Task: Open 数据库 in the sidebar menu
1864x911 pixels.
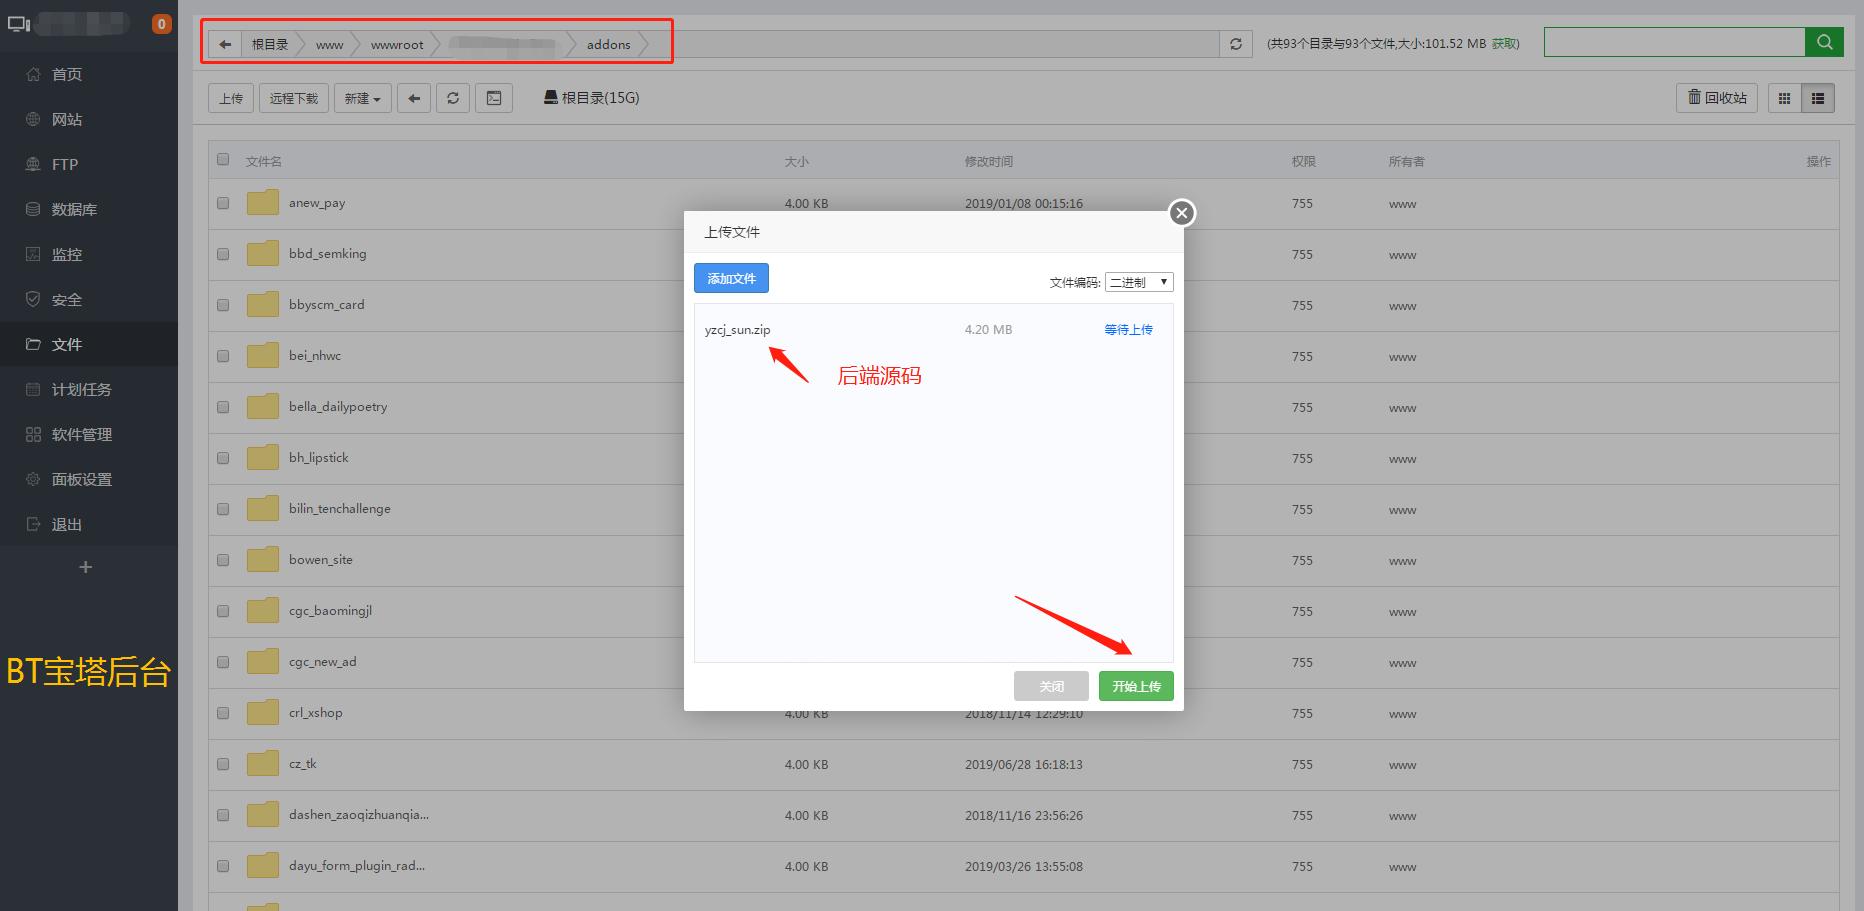Action: [74, 209]
